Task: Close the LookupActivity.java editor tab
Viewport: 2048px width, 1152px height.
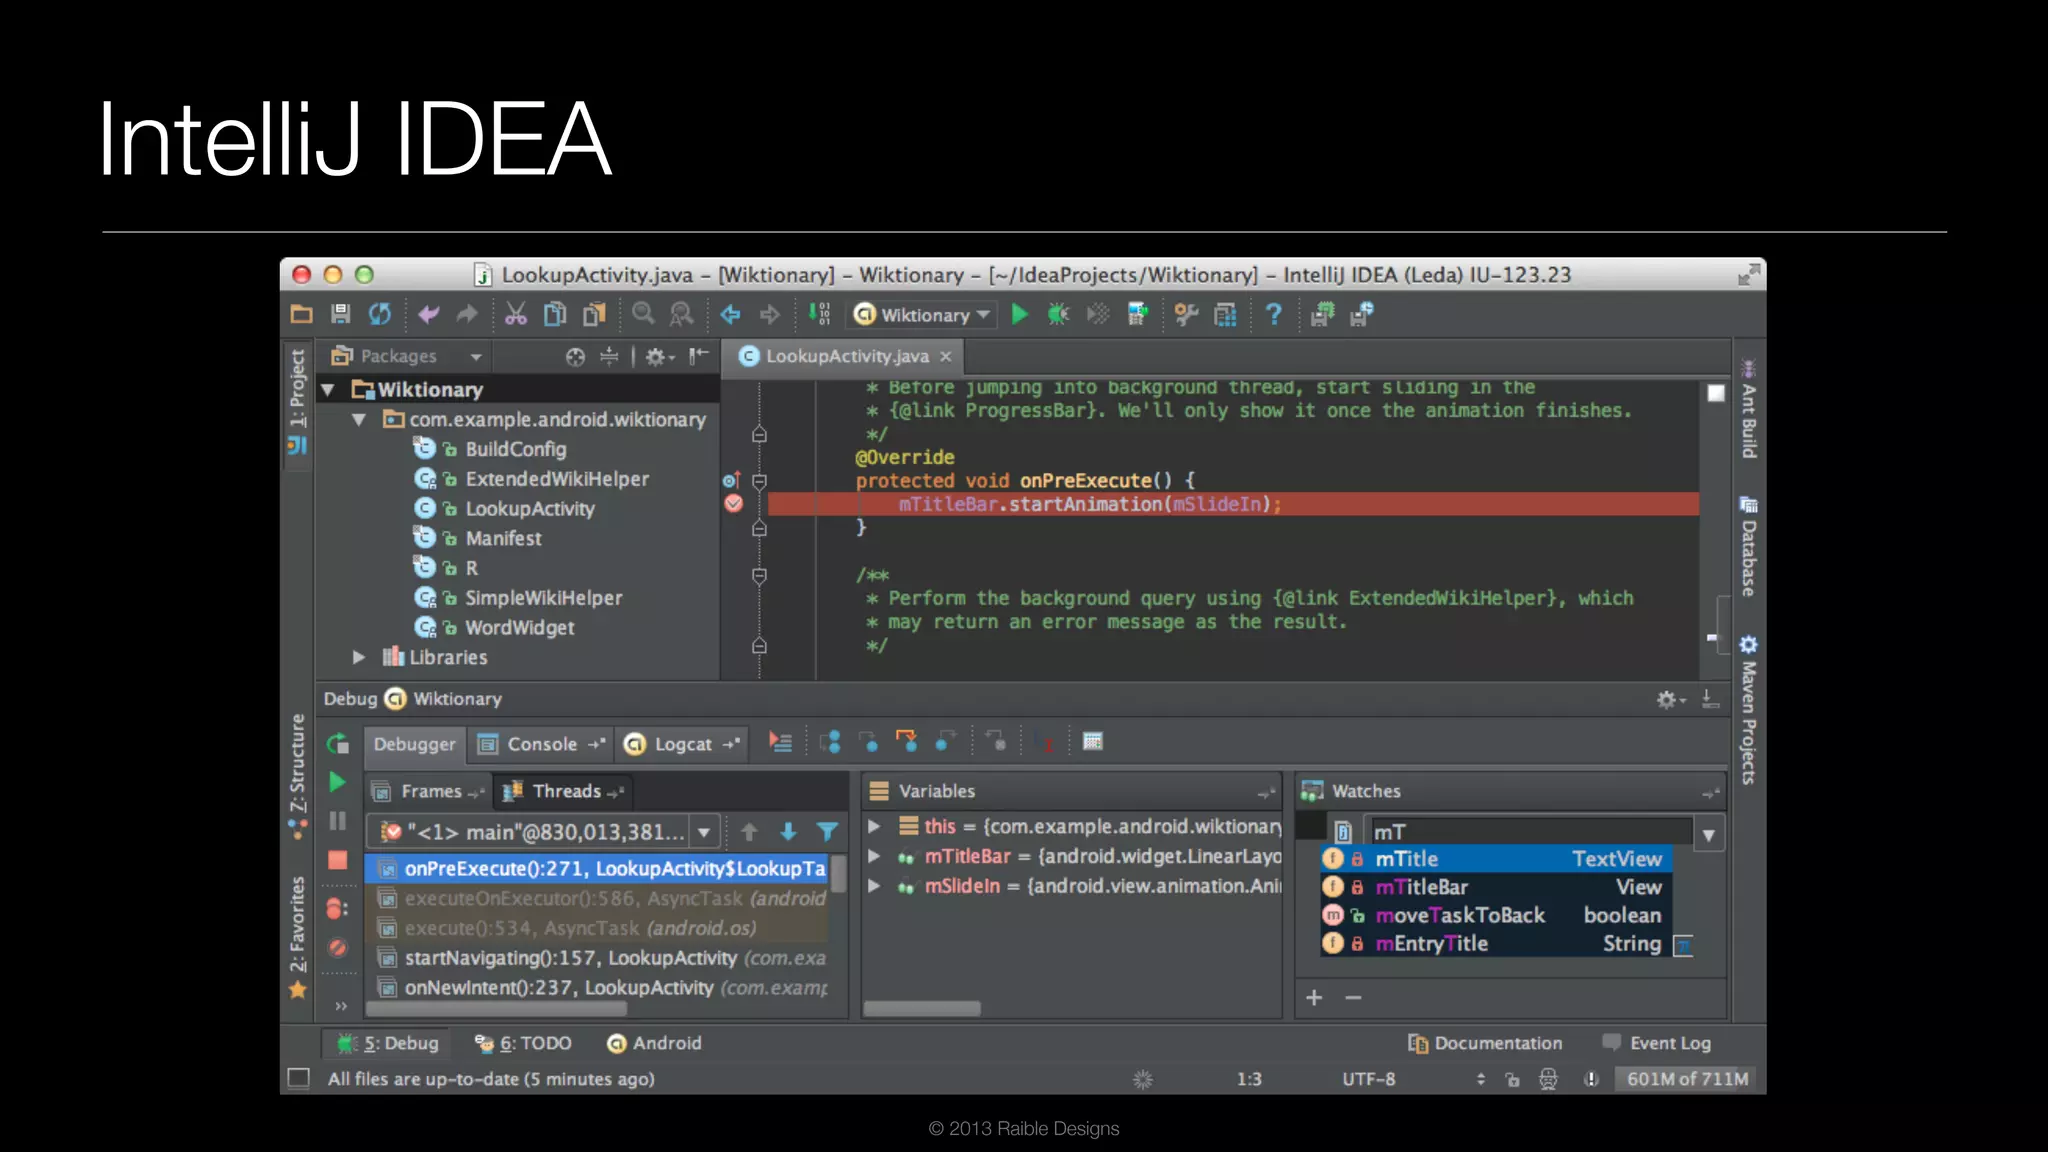Action: point(945,356)
